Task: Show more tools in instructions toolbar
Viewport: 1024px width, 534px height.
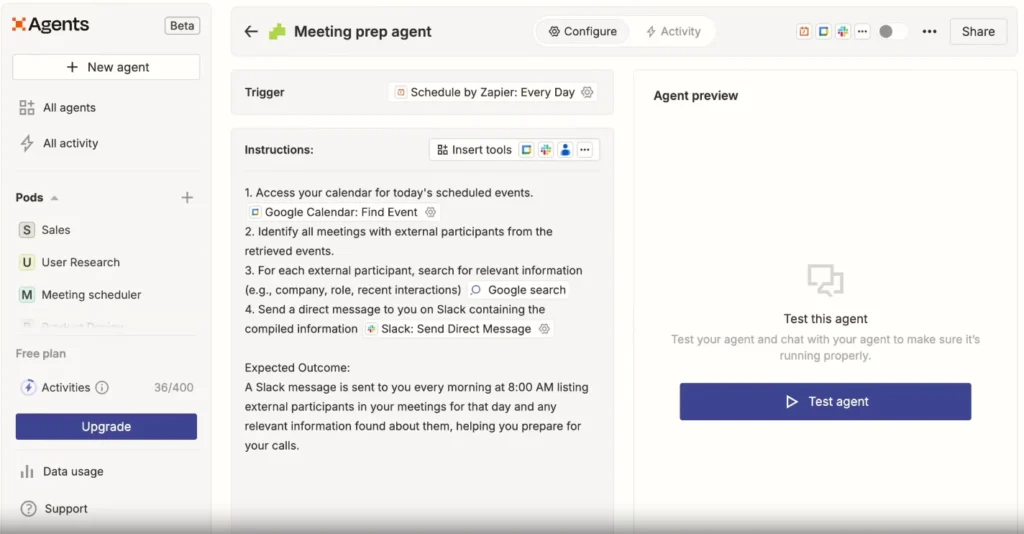Action: click(585, 149)
